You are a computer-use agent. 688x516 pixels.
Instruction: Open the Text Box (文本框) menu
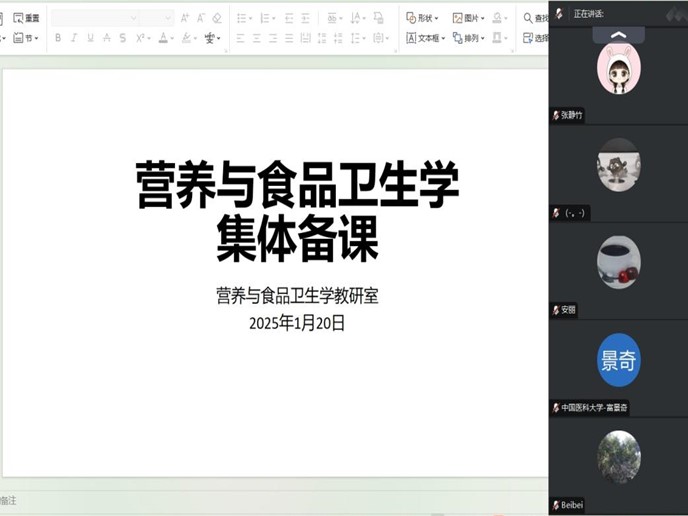(x=425, y=38)
